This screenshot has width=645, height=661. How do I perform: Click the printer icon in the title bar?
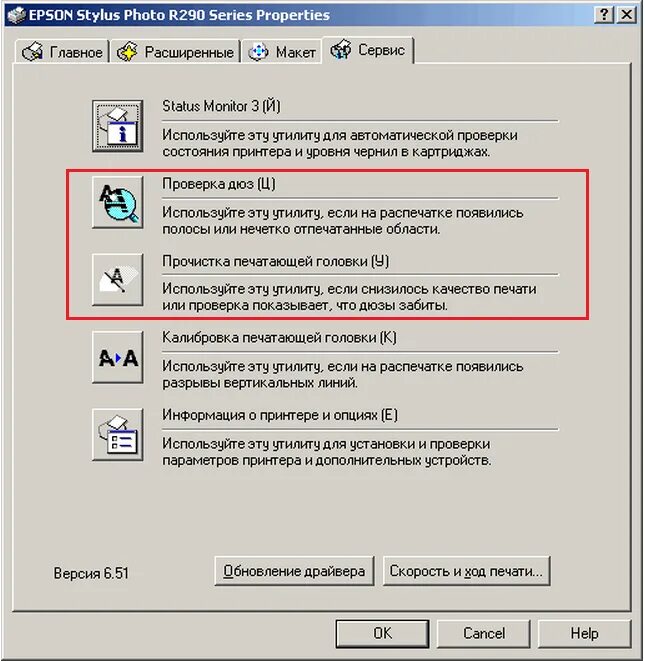[17, 15]
